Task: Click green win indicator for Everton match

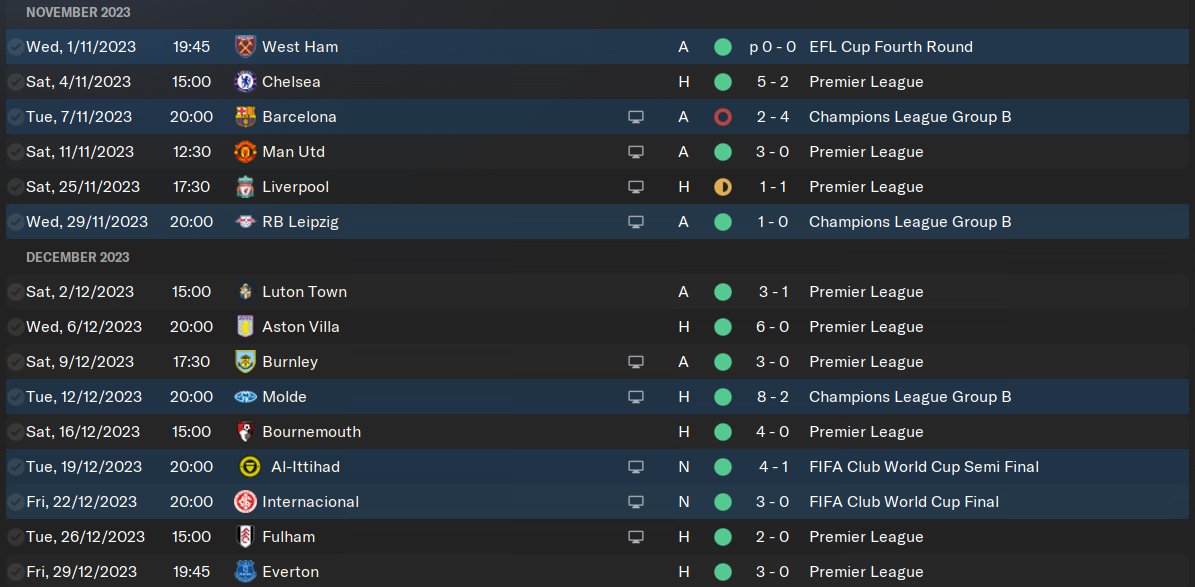Action: click(x=723, y=572)
